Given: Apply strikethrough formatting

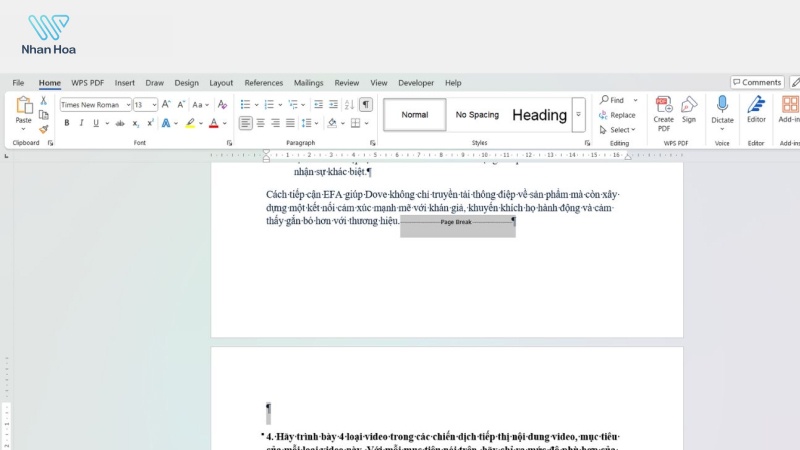Looking at the screenshot, I should [x=120, y=123].
